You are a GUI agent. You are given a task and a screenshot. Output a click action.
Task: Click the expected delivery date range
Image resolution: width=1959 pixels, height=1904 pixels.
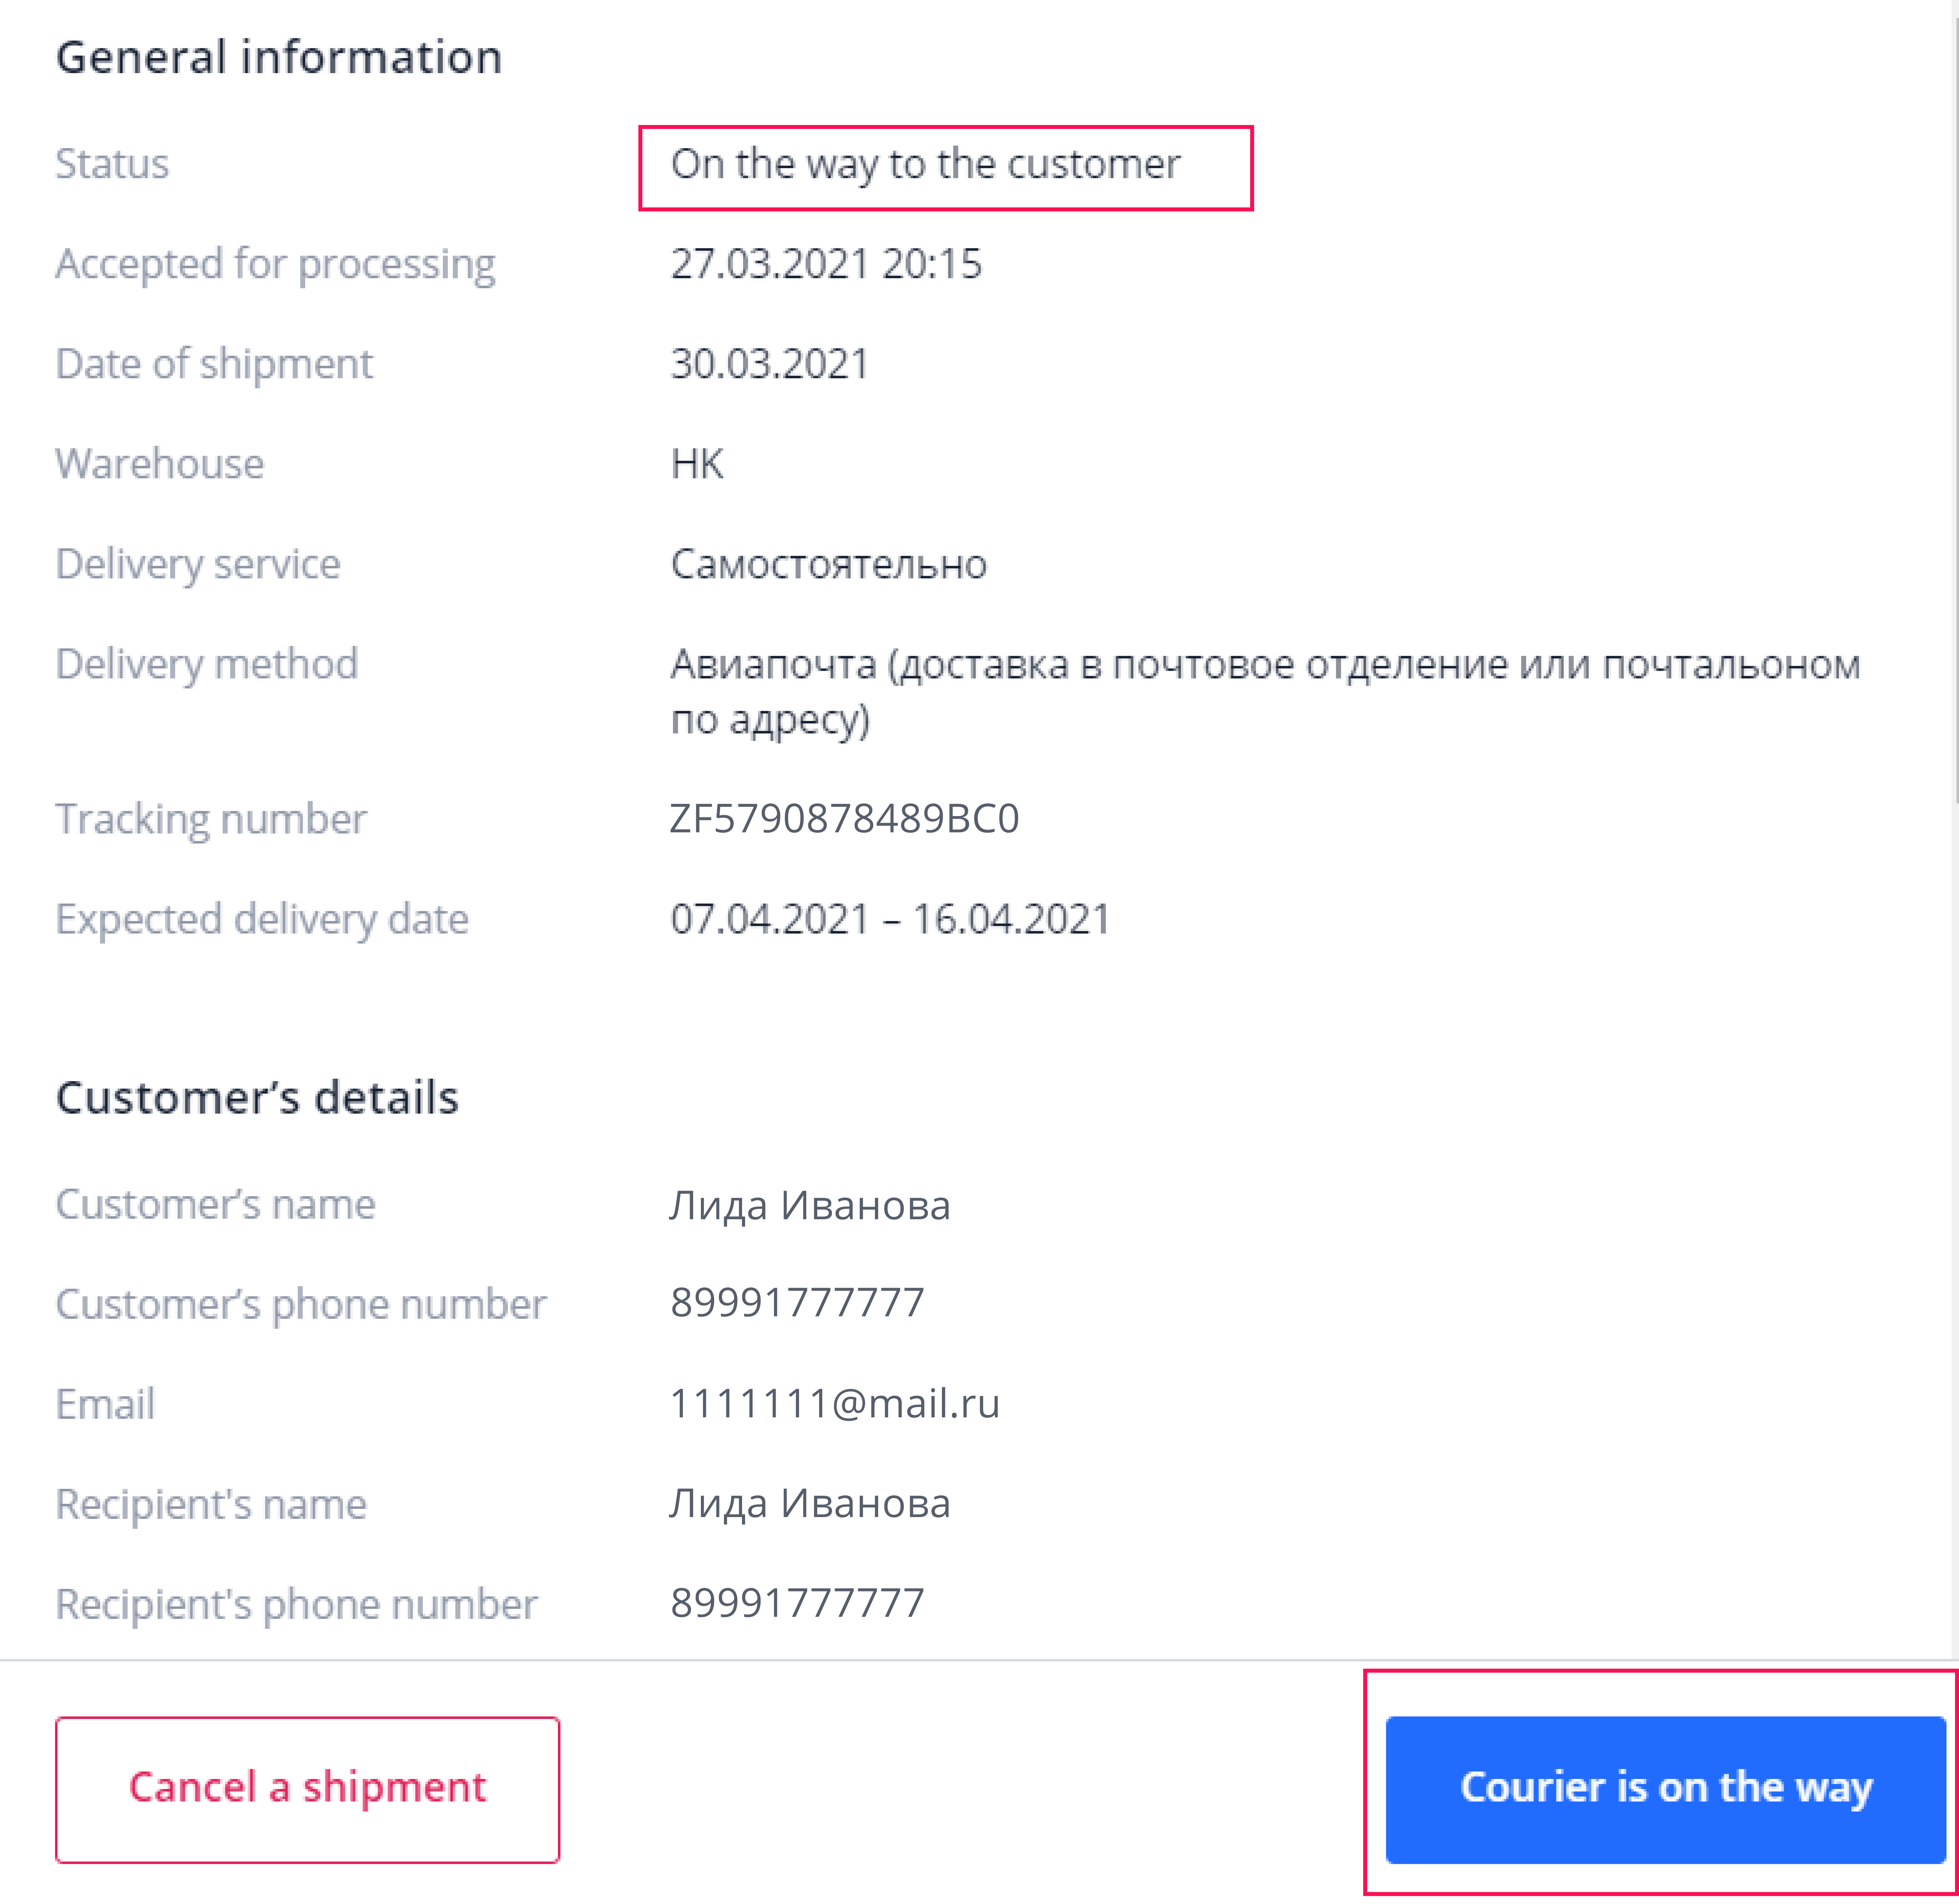(890, 919)
